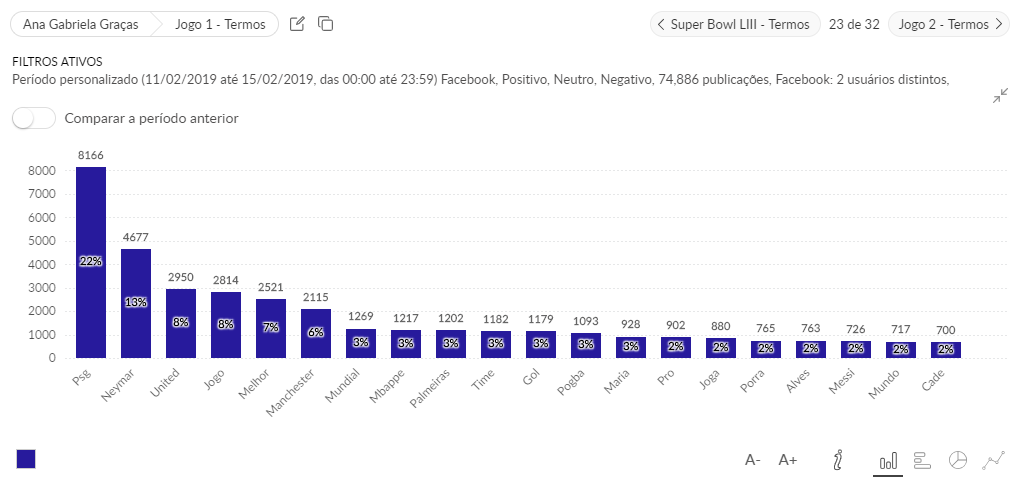Select Jogo 1 - Termos breadcrumb
The height and width of the screenshot is (490, 1025).
coord(220,24)
